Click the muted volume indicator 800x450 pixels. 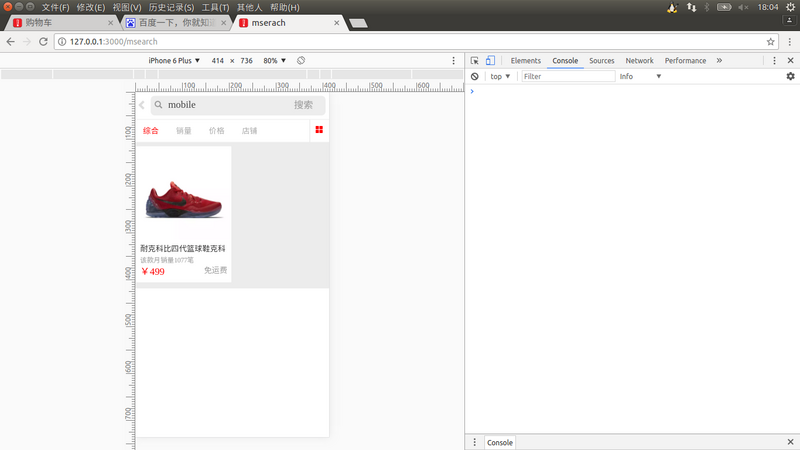tap(743, 7)
